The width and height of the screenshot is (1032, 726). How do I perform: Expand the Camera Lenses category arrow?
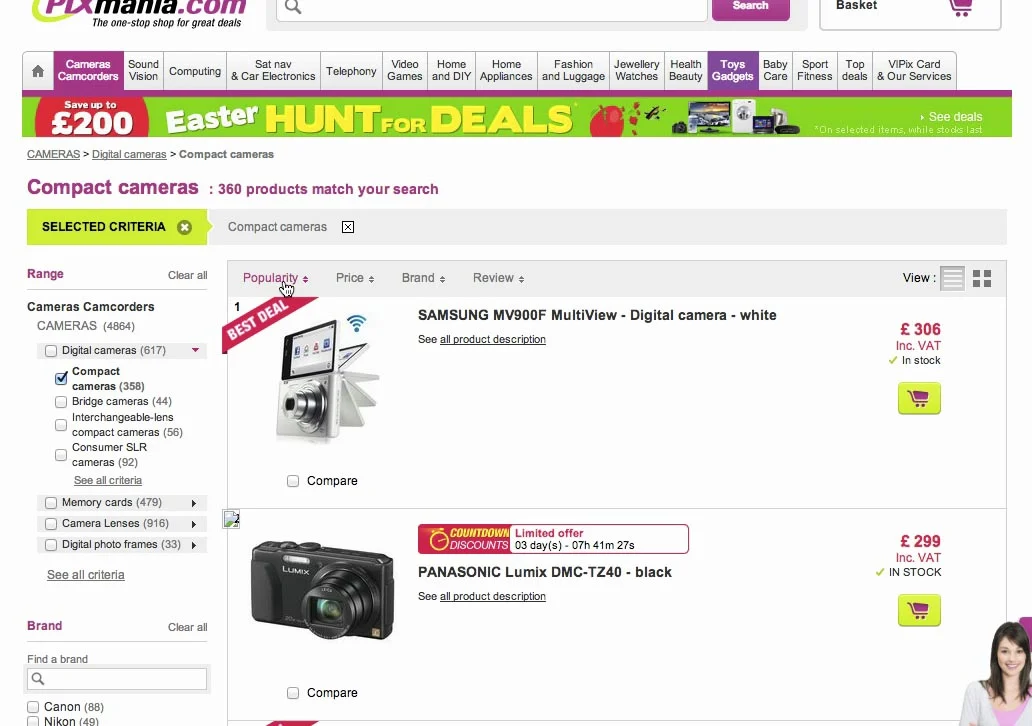pos(194,524)
